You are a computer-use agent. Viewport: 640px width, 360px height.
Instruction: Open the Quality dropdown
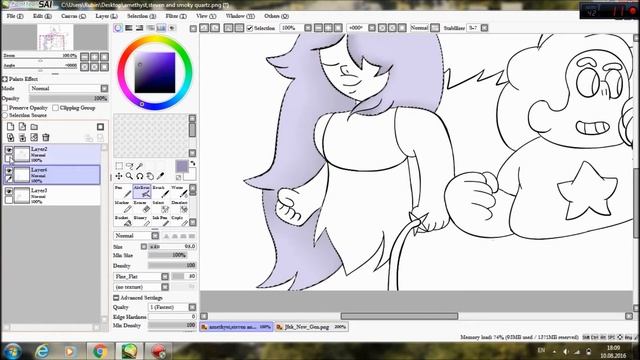[172, 307]
